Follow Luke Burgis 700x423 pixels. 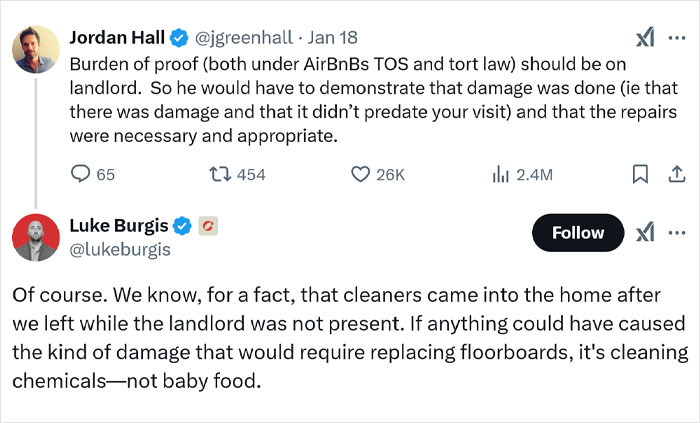tap(578, 233)
